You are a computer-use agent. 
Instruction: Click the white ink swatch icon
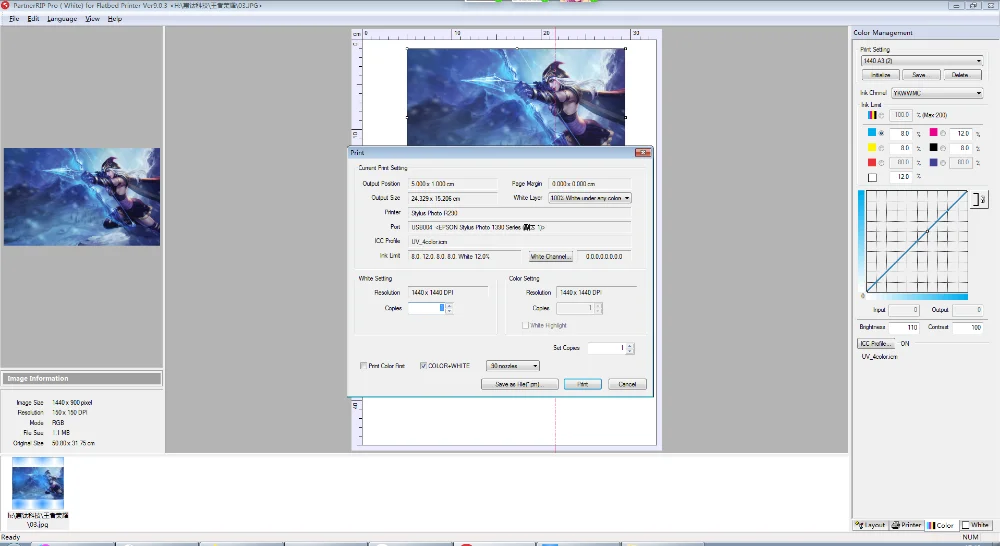[872, 177]
